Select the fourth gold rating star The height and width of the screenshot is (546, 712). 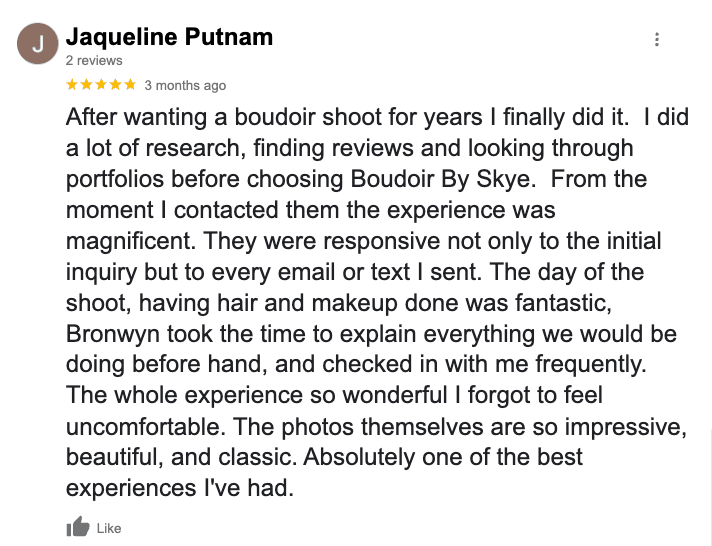(x=115, y=84)
